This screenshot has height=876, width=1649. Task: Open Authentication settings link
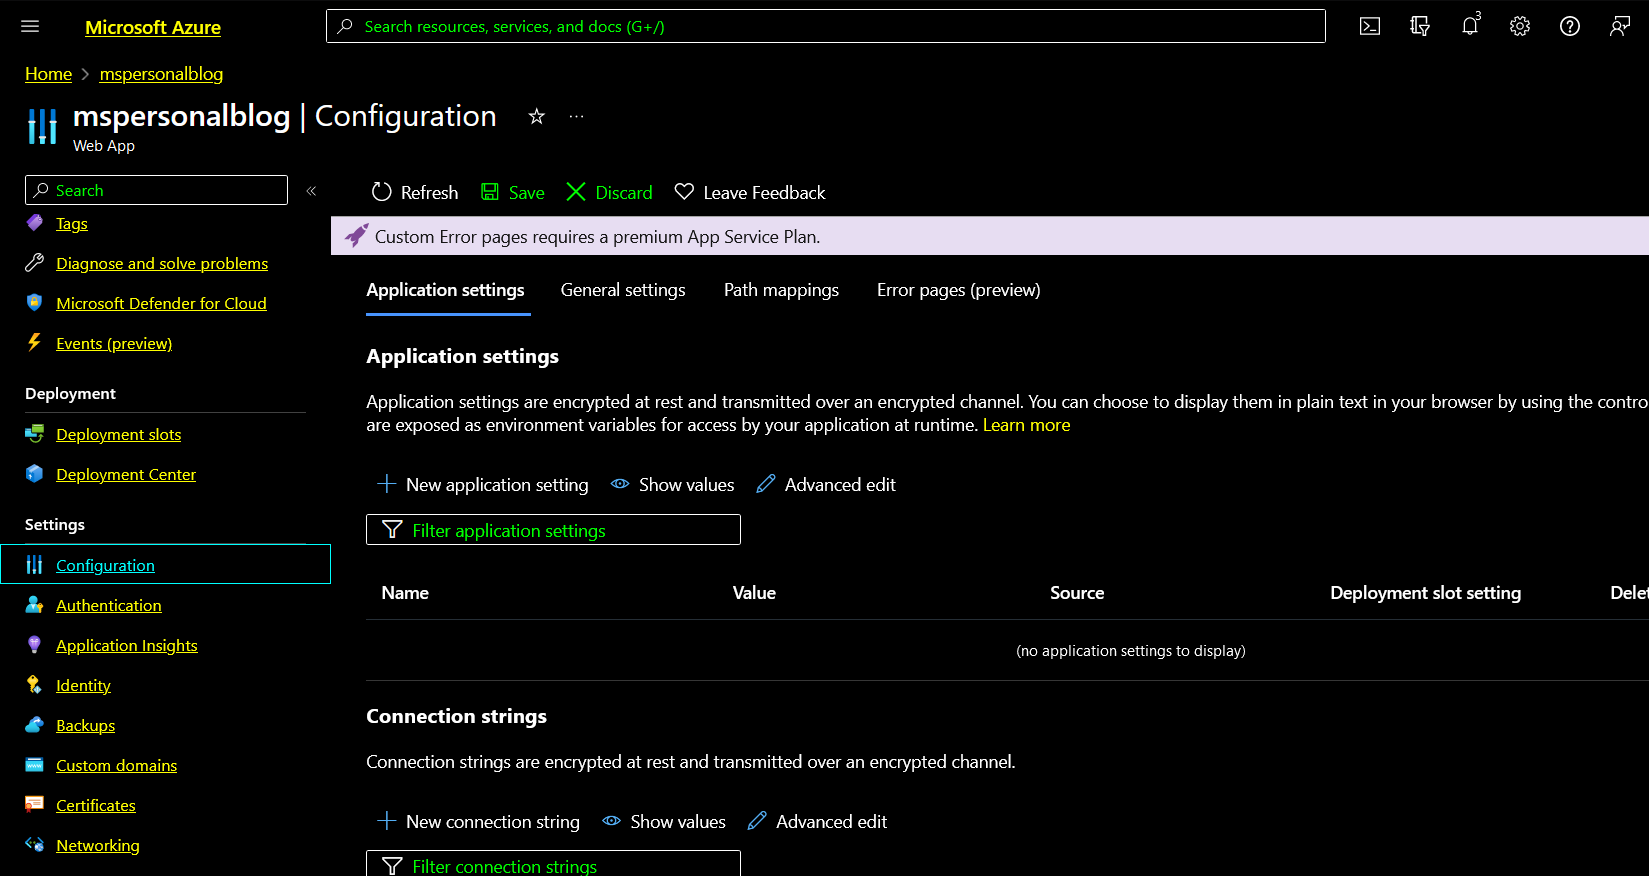pyautogui.click(x=109, y=605)
